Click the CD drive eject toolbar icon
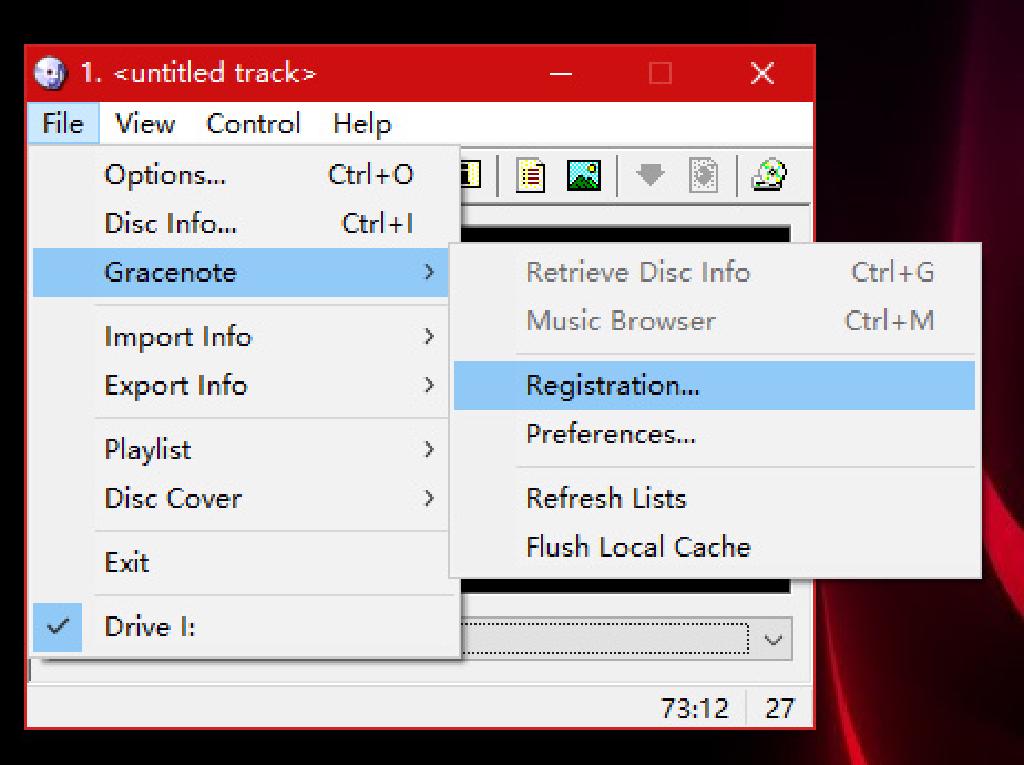 point(769,175)
